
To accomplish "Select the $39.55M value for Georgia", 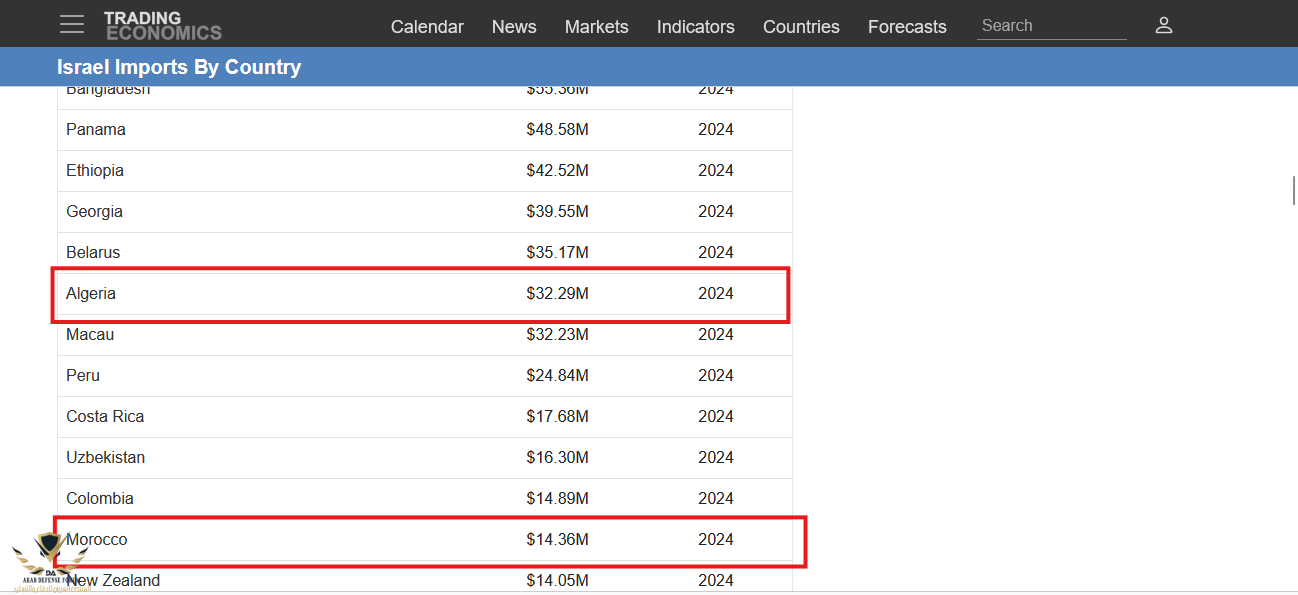I will [558, 212].
